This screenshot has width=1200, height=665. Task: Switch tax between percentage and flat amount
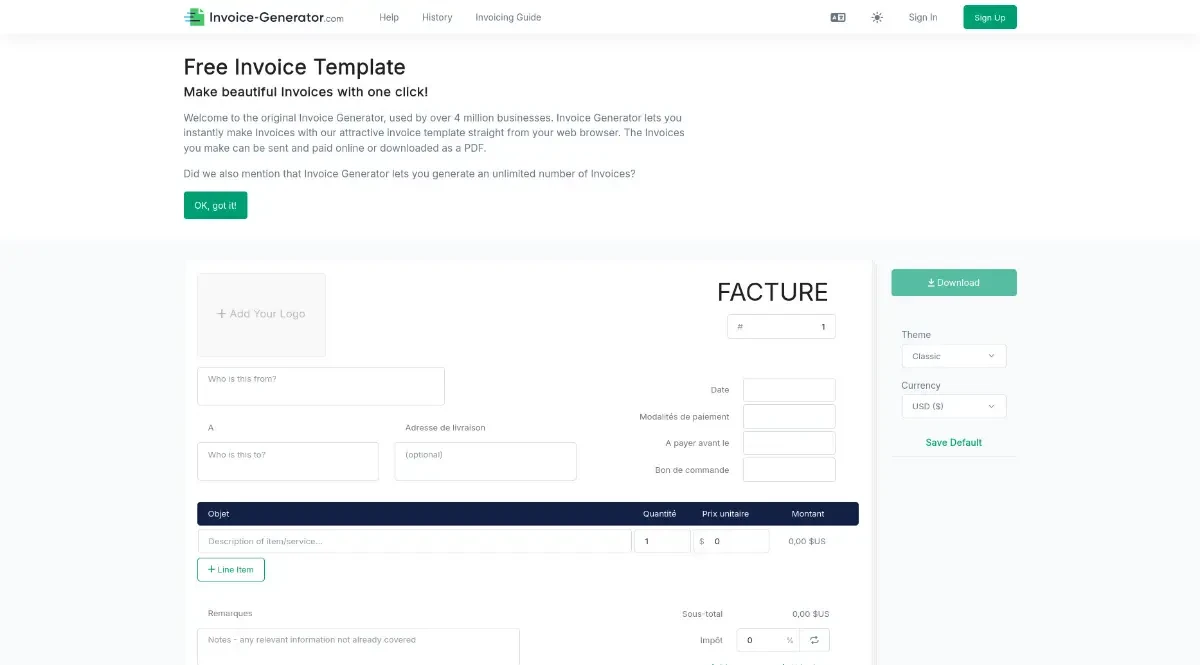click(x=814, y=639)
